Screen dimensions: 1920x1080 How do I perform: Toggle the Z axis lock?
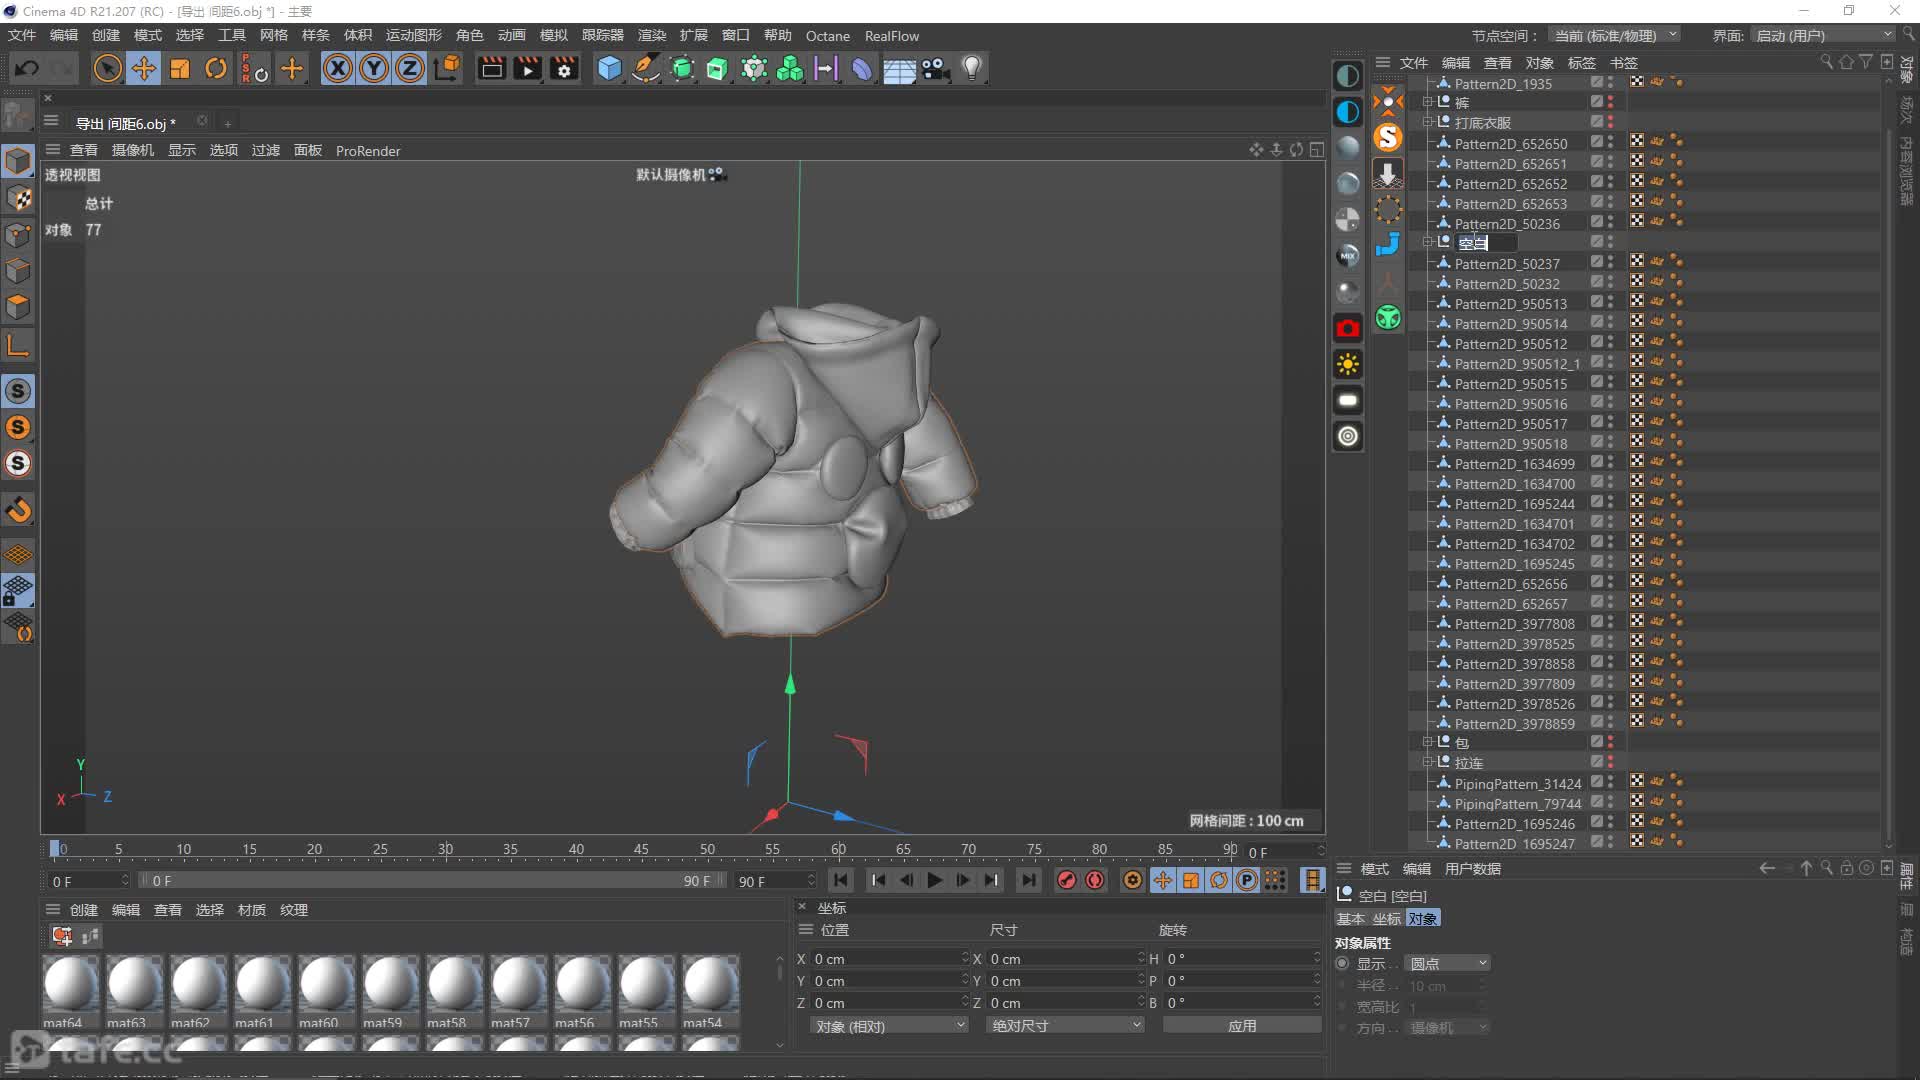pos(410,68)
